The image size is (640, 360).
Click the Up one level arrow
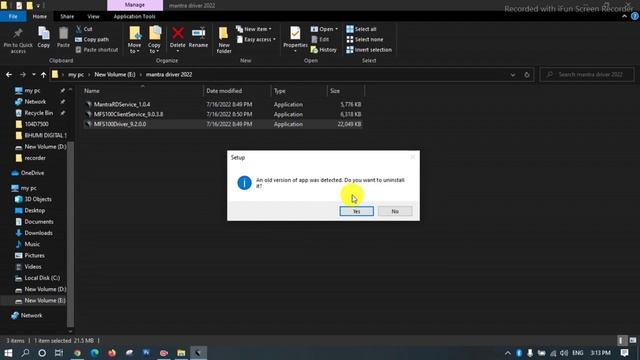pos(43,75)
